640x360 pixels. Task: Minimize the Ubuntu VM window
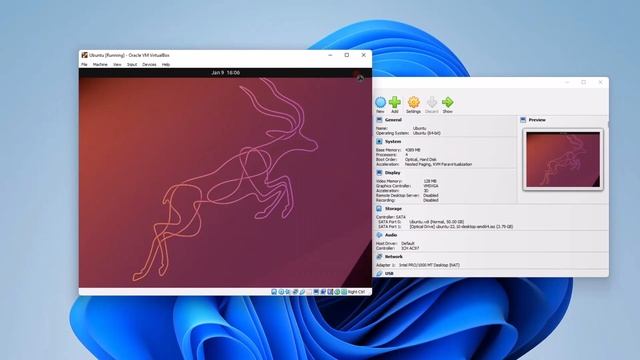pos(330,55)
